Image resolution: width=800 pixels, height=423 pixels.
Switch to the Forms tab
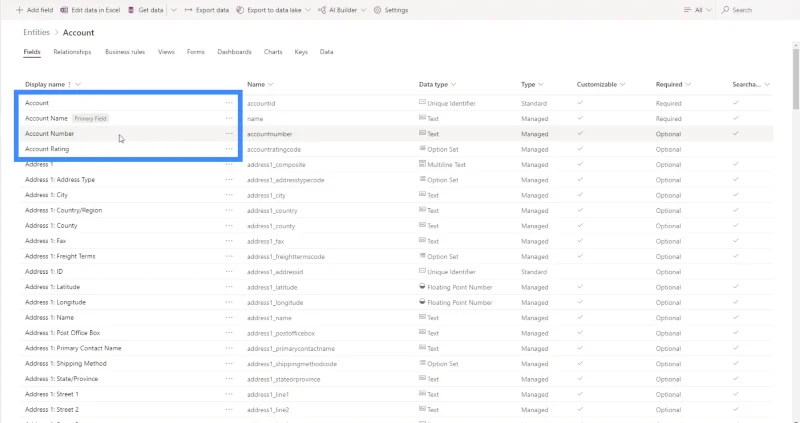195,52
